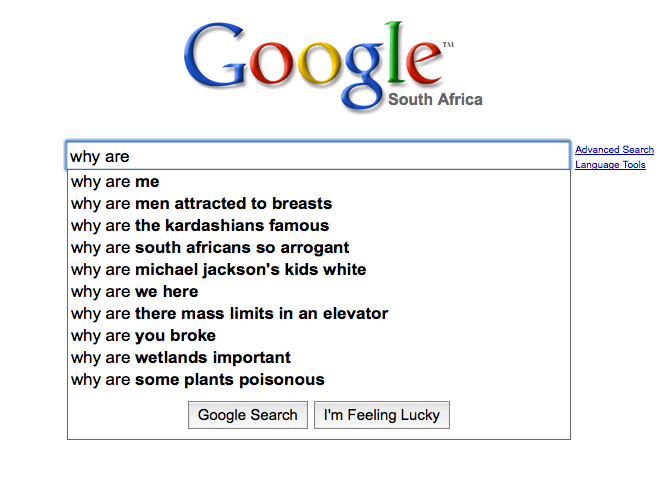Click the trademark symbol beside the logo
Image resolution: width=667 pixels, height=478 pixels.
[x=447, y=45]
